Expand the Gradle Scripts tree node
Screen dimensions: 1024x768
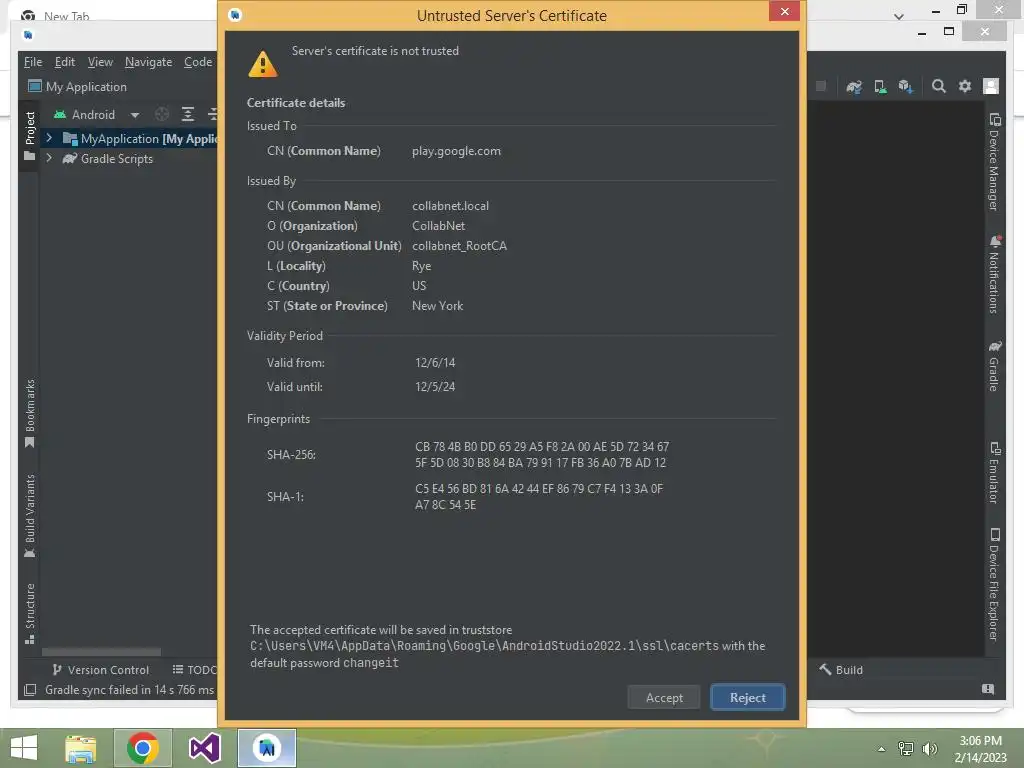tap(48, 158)
